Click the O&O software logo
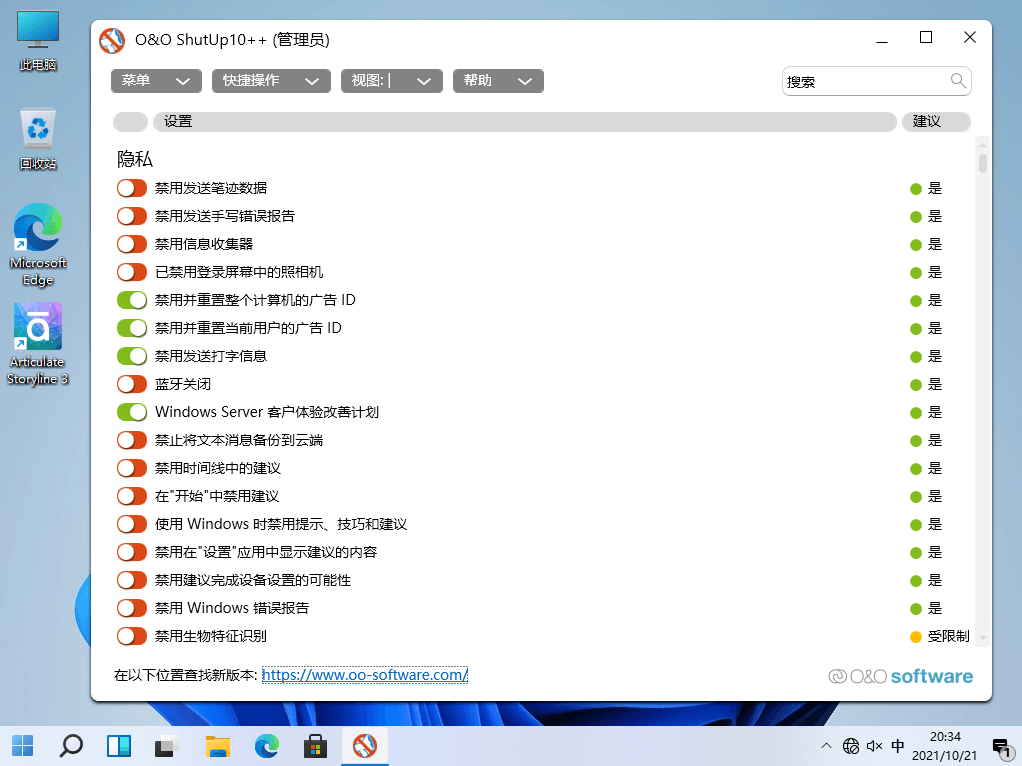 point(900,676)
